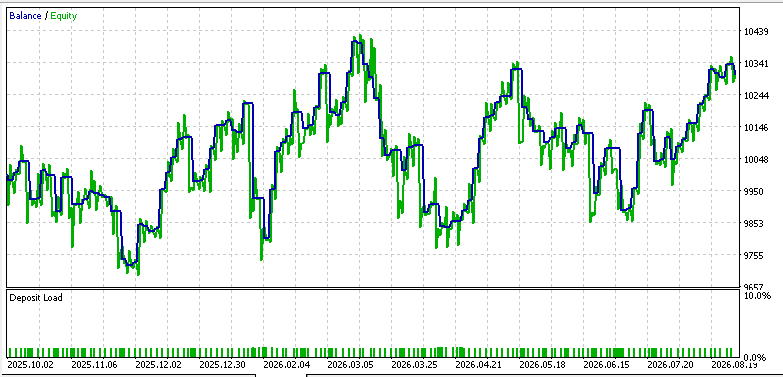Click the Balance legend label
The width and height of the screenshot is (783, 377).
coord(25,16)
